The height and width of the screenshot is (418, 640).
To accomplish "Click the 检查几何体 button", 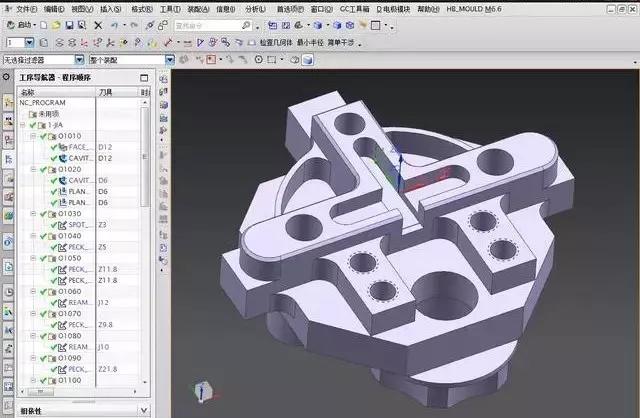I will (276, 42).
